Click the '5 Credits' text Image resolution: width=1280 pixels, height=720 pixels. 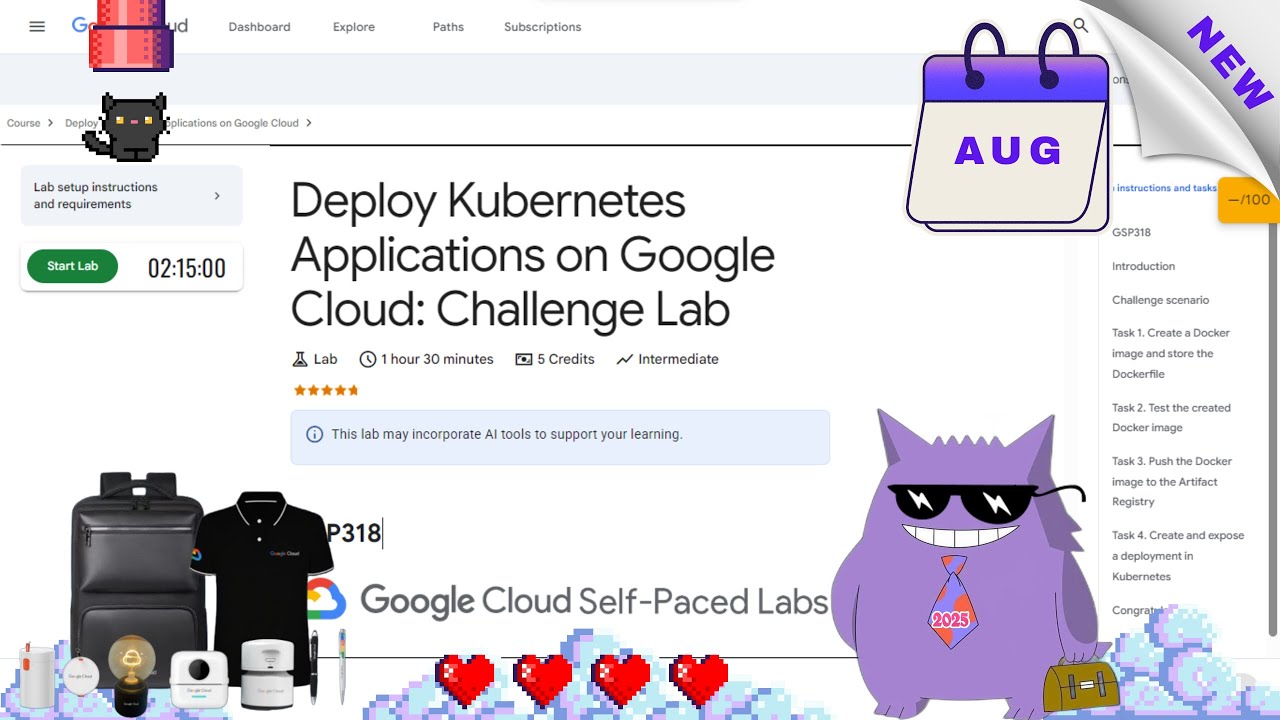point(566,359)
